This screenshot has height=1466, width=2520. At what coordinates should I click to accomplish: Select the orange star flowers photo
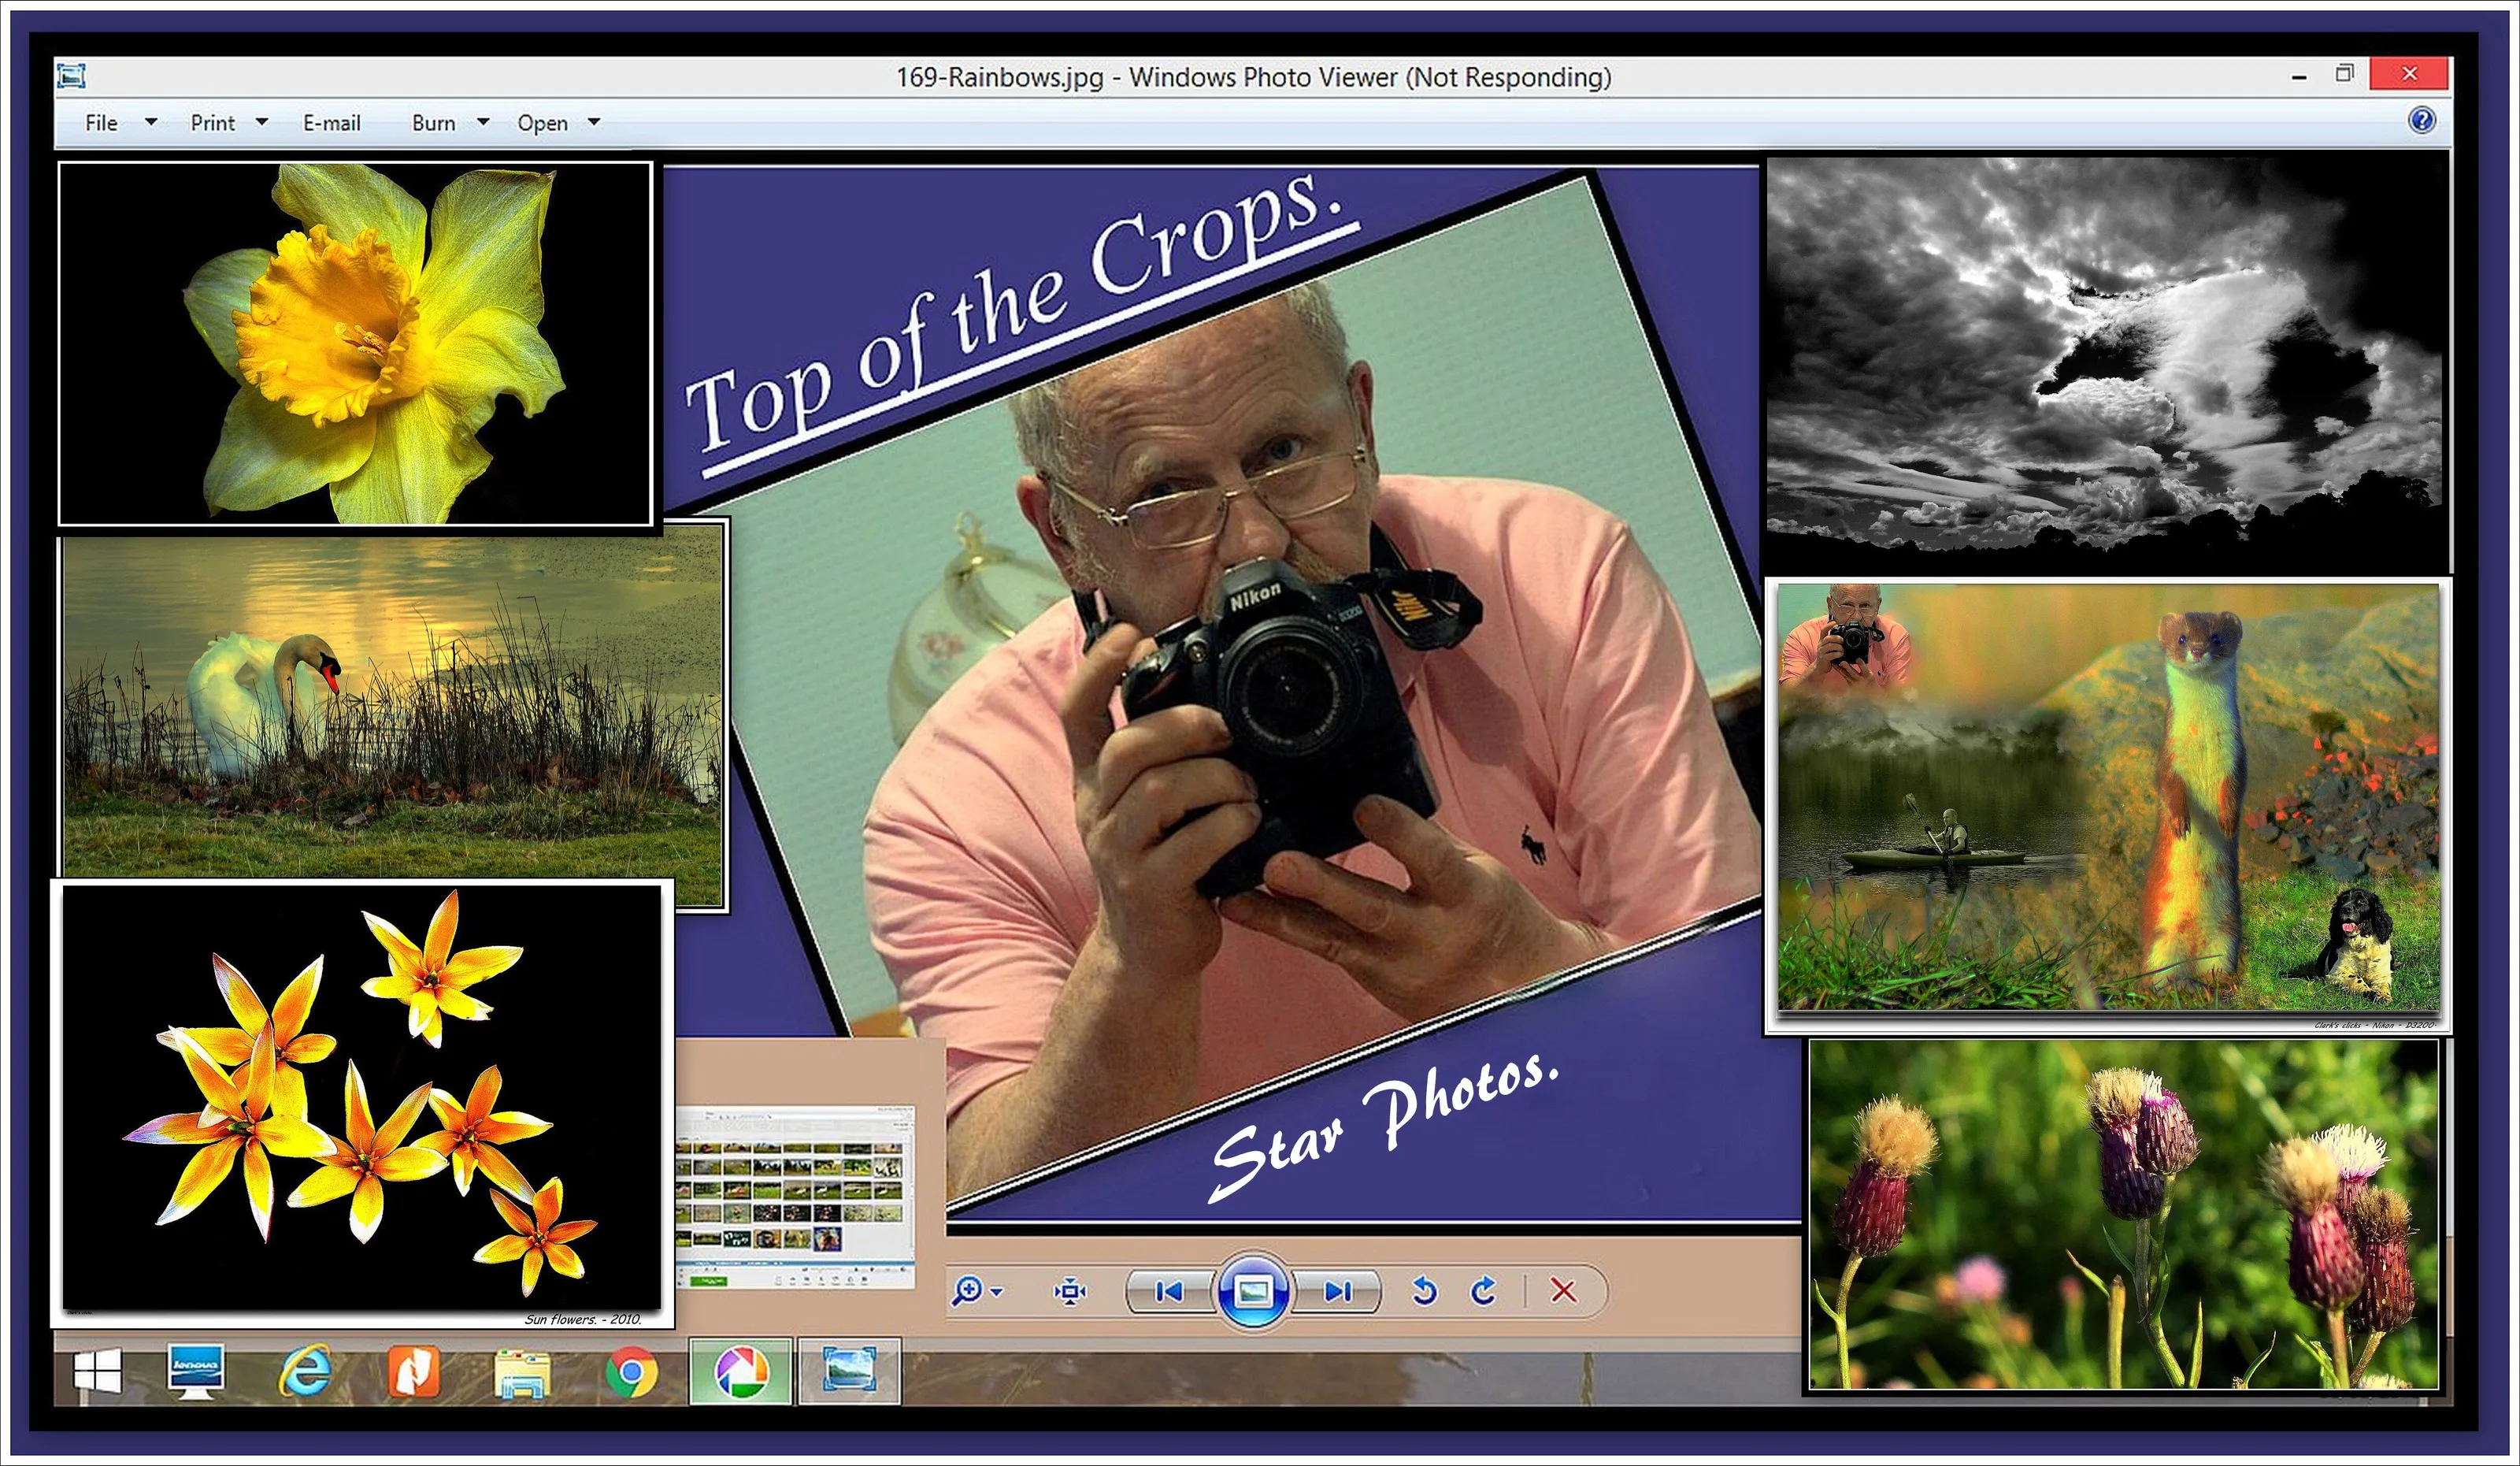(x=362, y=1103)
